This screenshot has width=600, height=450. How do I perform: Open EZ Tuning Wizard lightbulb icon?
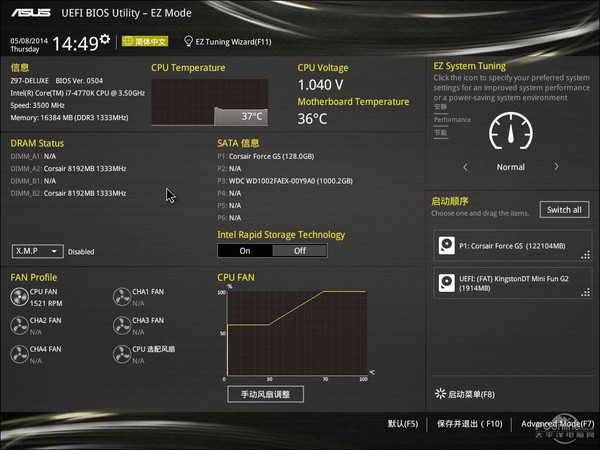[x=187, y=42]
